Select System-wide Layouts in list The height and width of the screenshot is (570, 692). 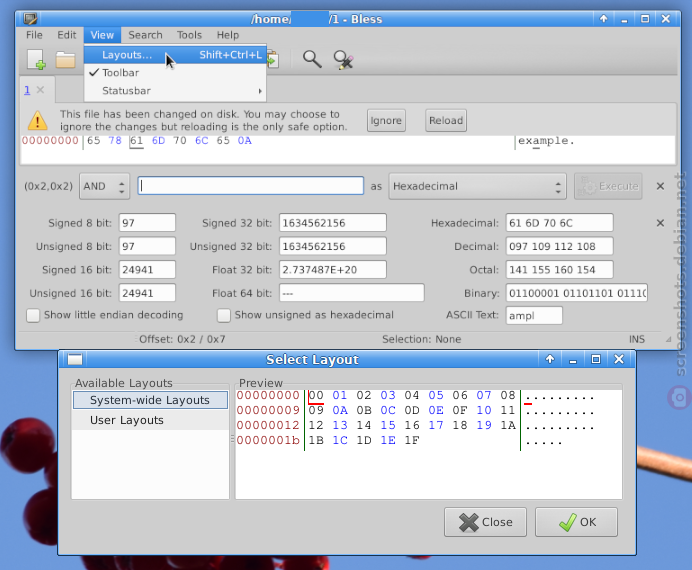[150, 400]
